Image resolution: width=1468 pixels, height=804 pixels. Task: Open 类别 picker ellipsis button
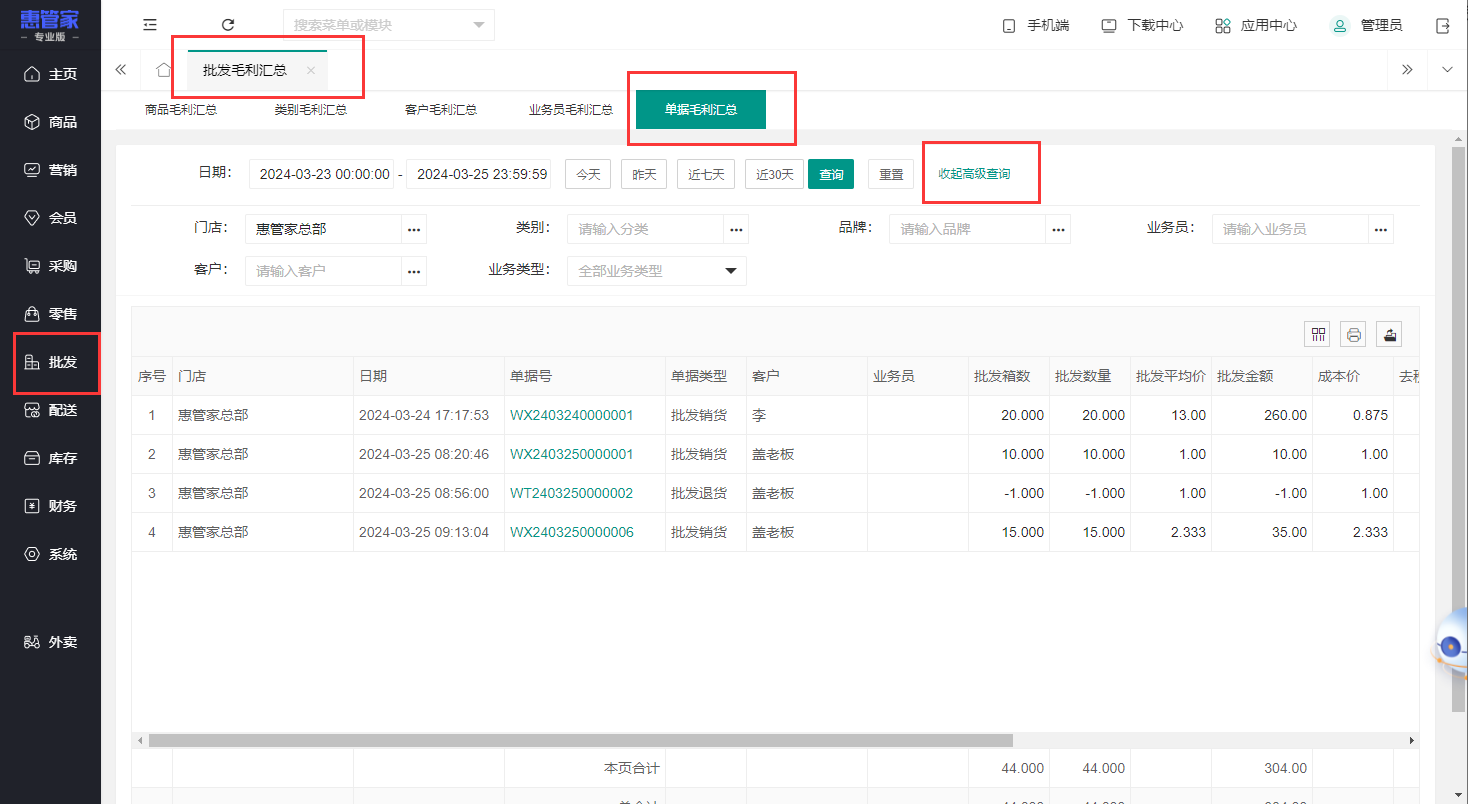pos(736,229)
